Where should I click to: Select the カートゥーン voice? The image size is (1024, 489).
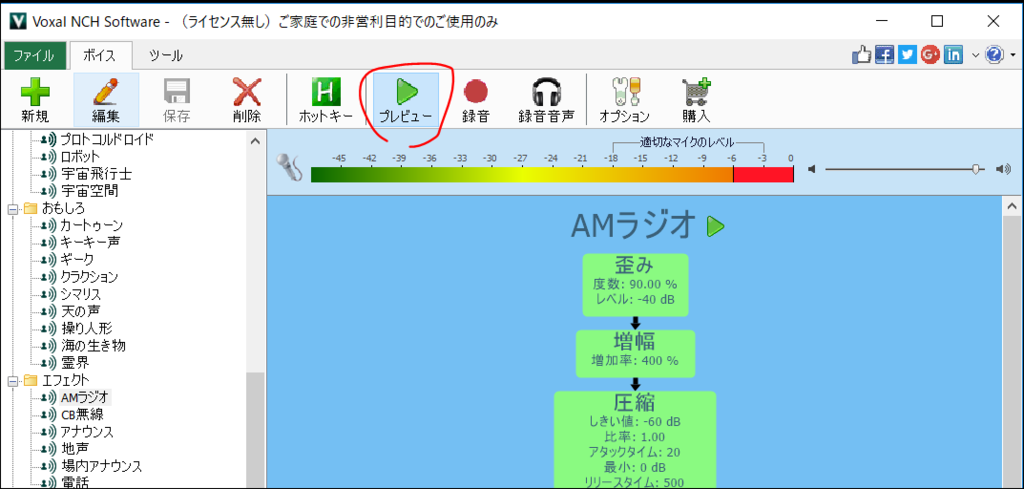(x=91, y=225)
